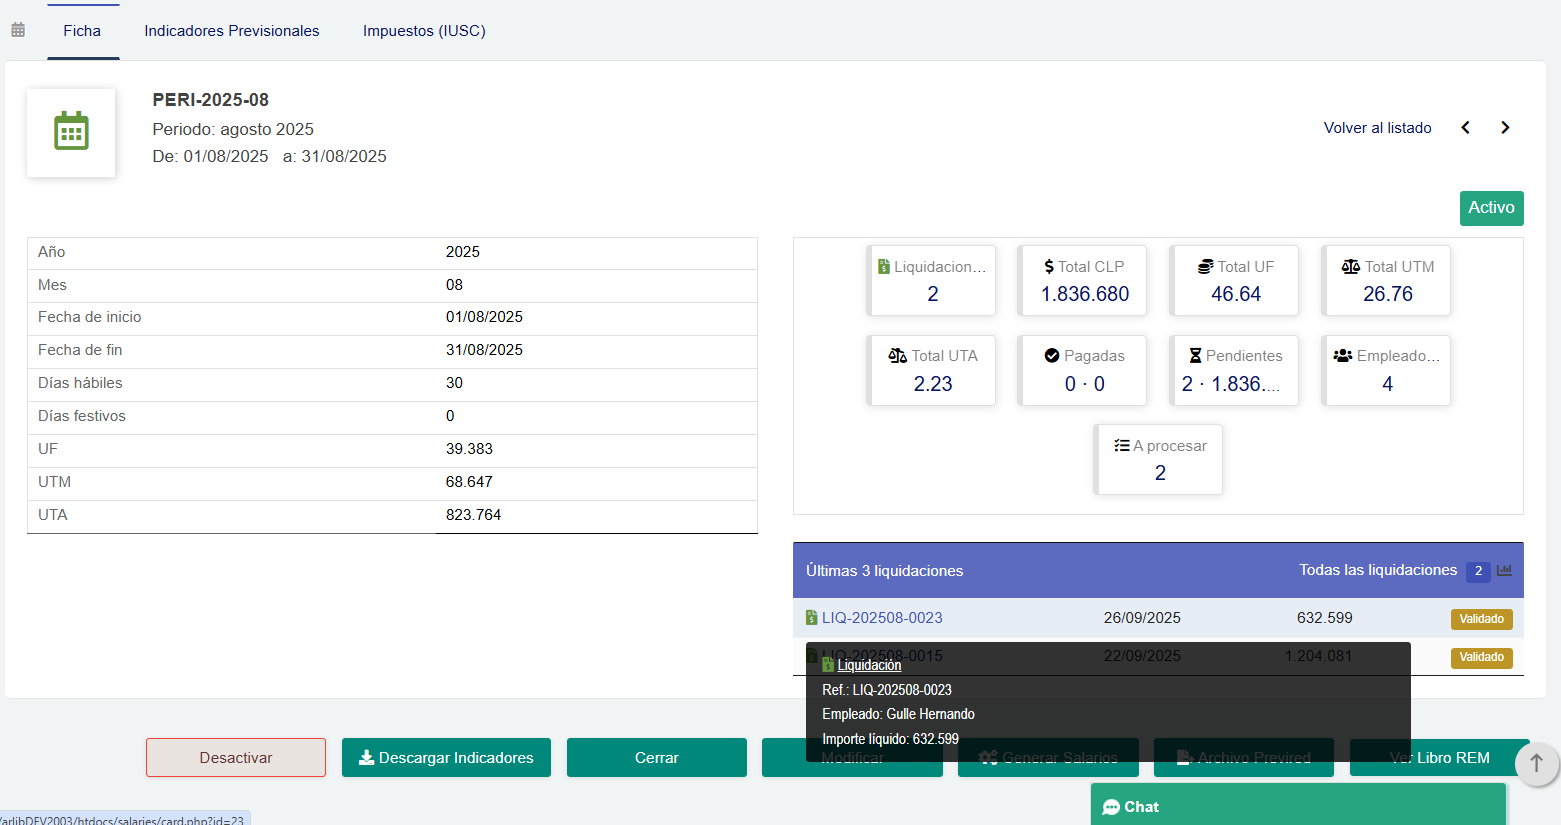Open Todas las liquidaciones link
Screen dimensions: 1561x825
coord(1377,570)
